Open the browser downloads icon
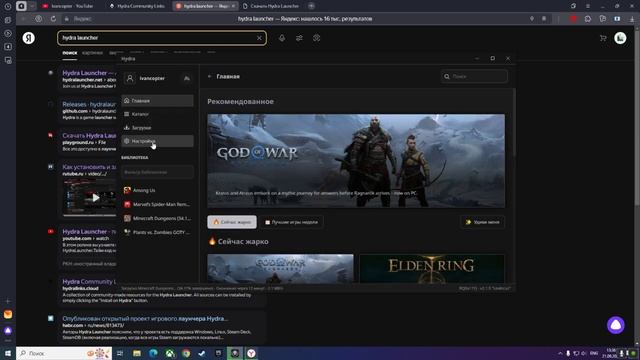640x360 pixels. (632, 19)
